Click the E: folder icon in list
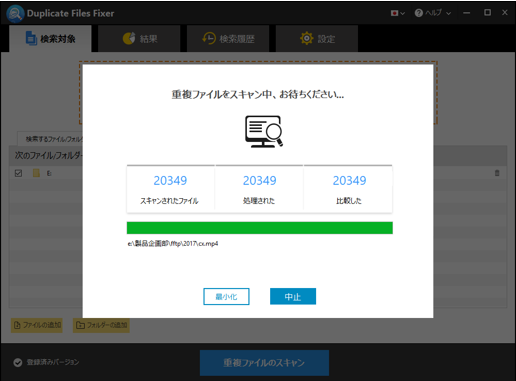The height and width of the screenshot is (381, 516). [x=36, y=173]
